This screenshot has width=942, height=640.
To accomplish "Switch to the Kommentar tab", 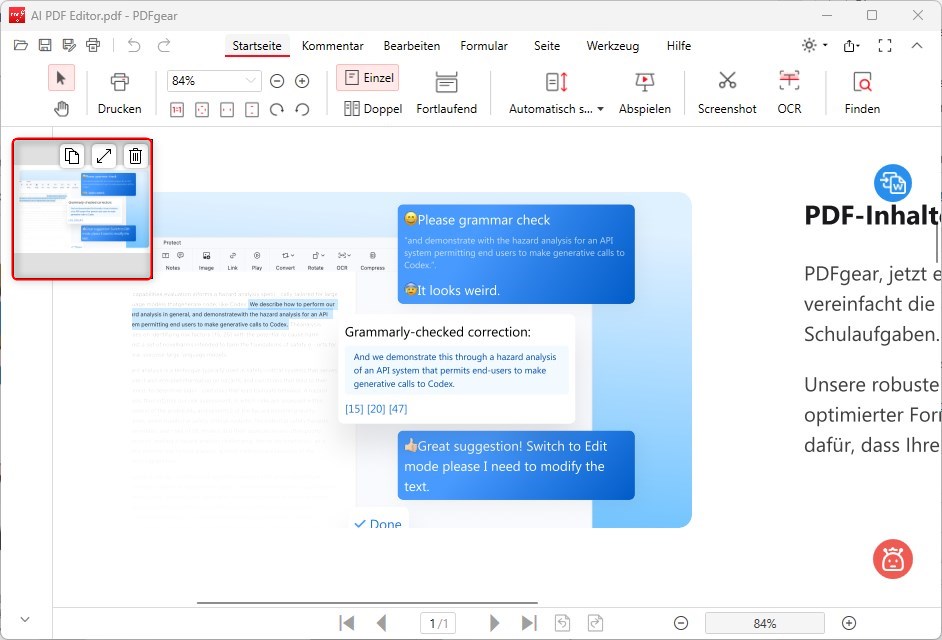I will tap(332, 46).
